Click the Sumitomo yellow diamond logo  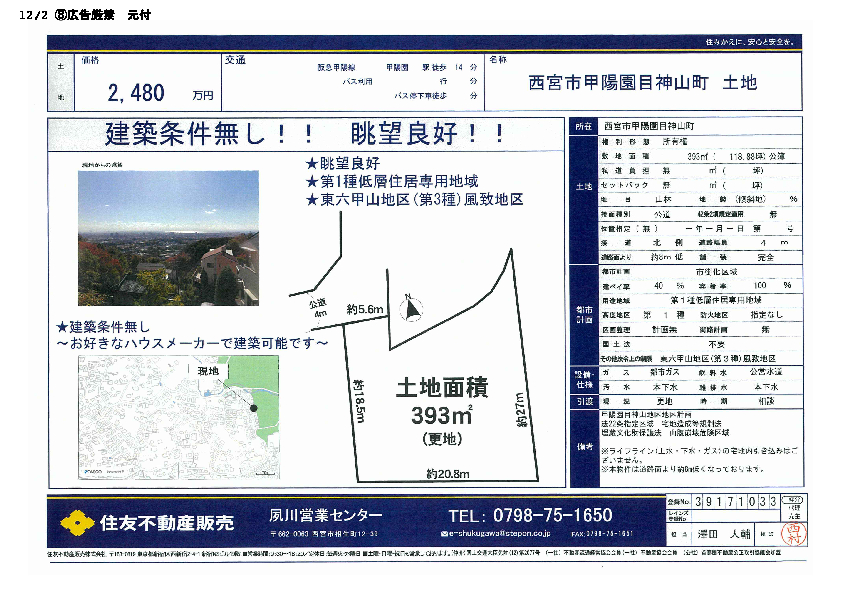[77, 521]
